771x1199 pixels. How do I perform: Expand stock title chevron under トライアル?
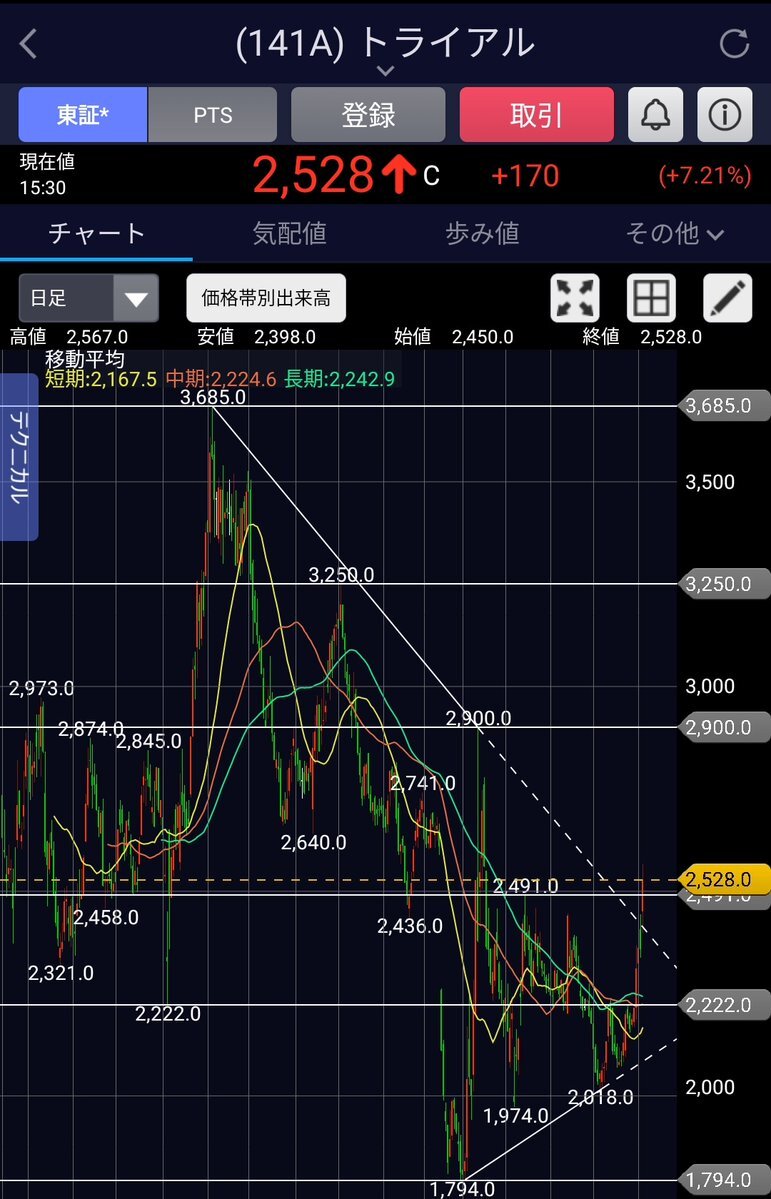[x=386, y=71]
